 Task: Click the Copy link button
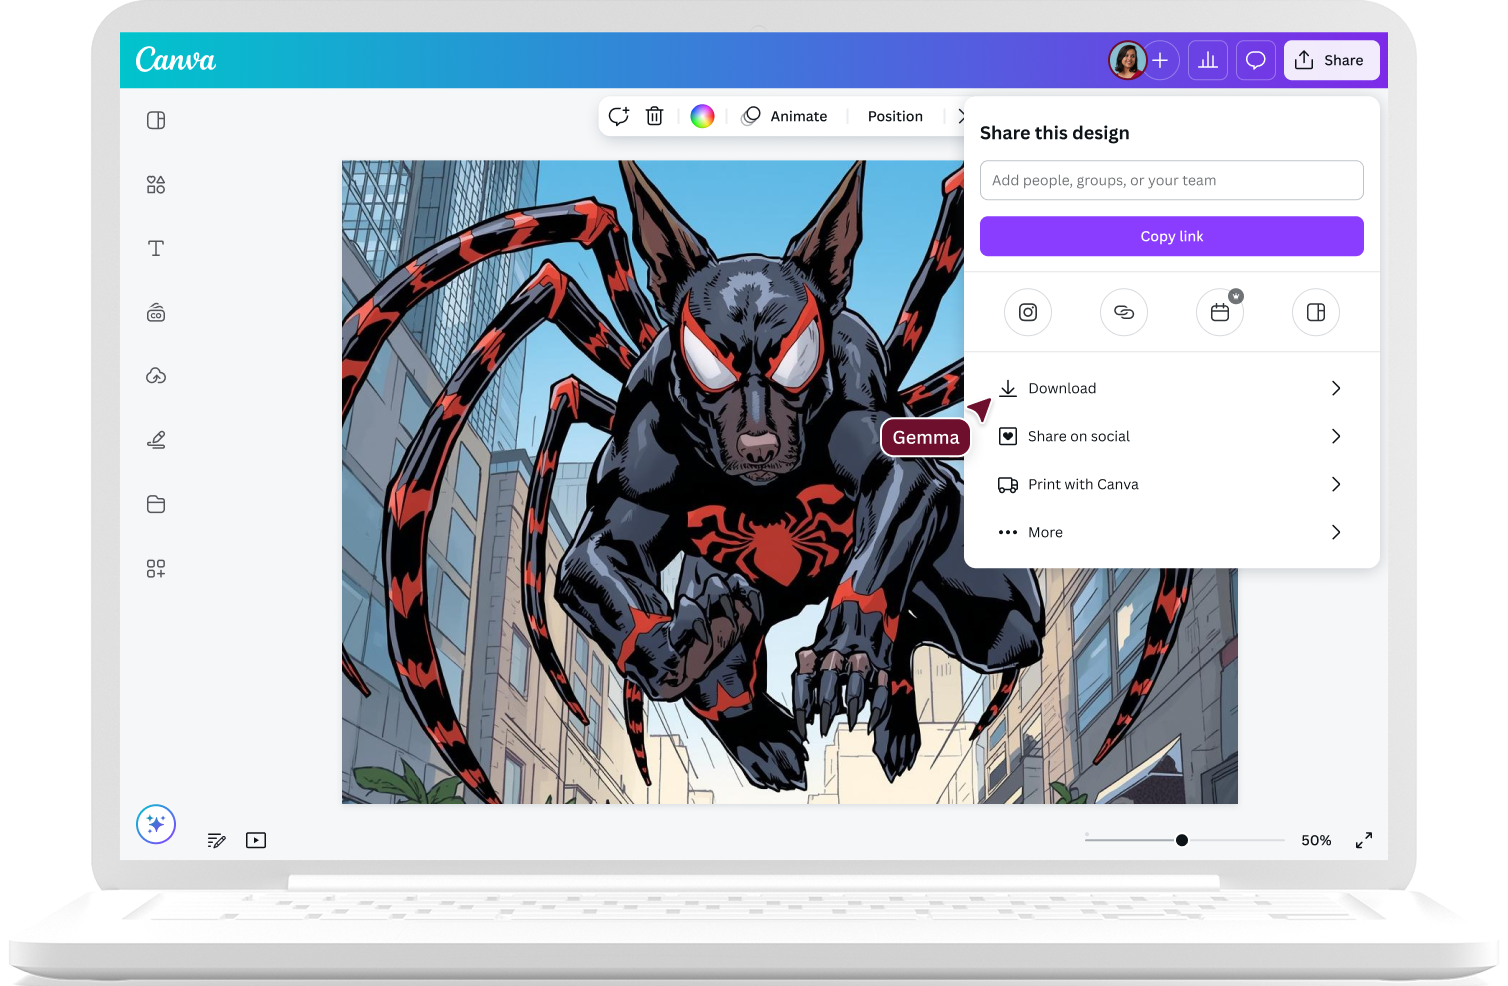(x=1171, y=236)
